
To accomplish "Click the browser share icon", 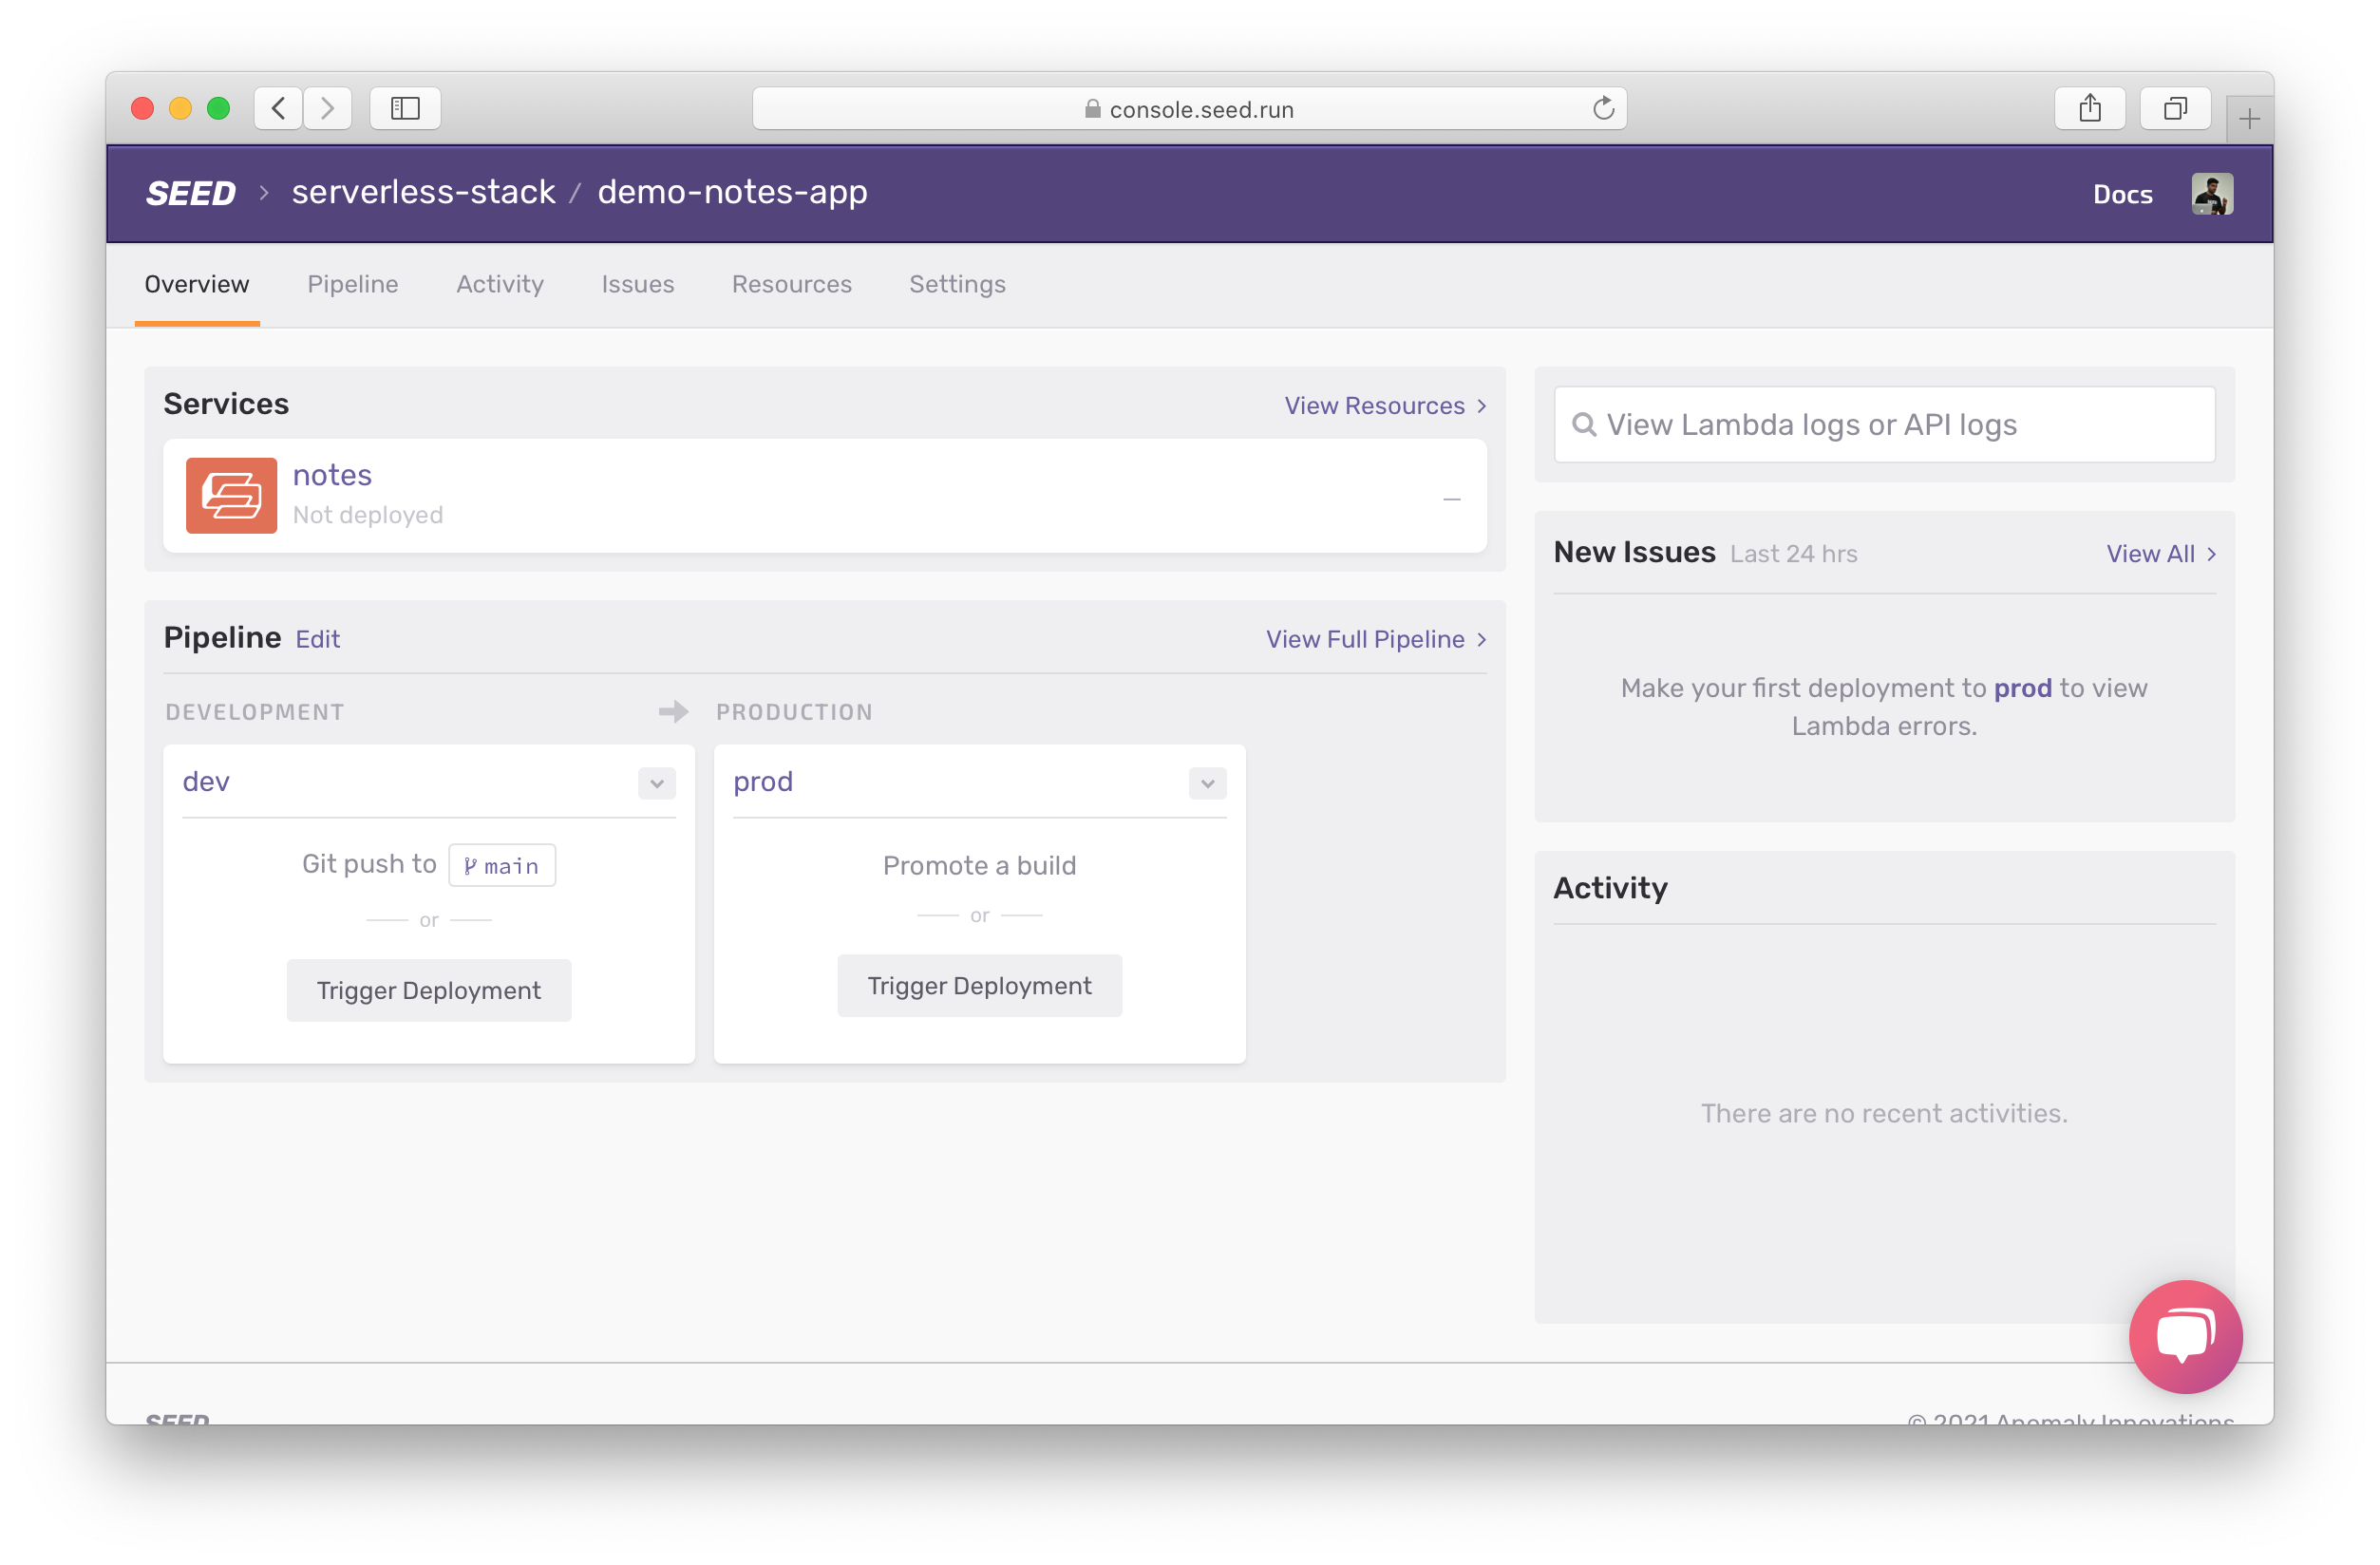I will tap(2089, 108).
